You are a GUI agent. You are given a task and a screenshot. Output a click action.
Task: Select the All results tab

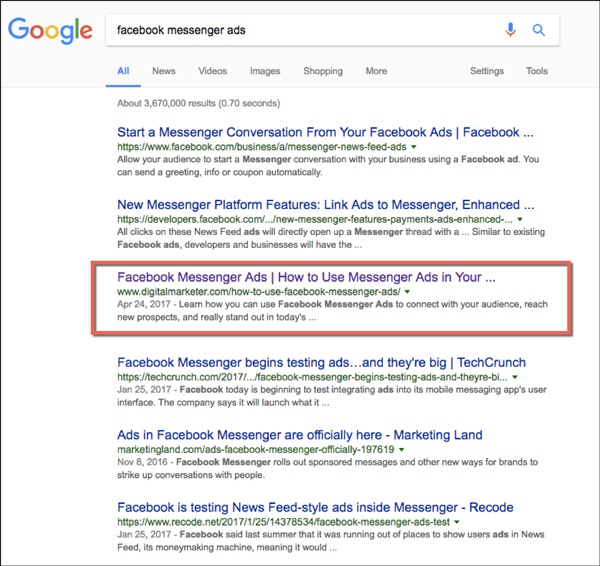[123, 71]
